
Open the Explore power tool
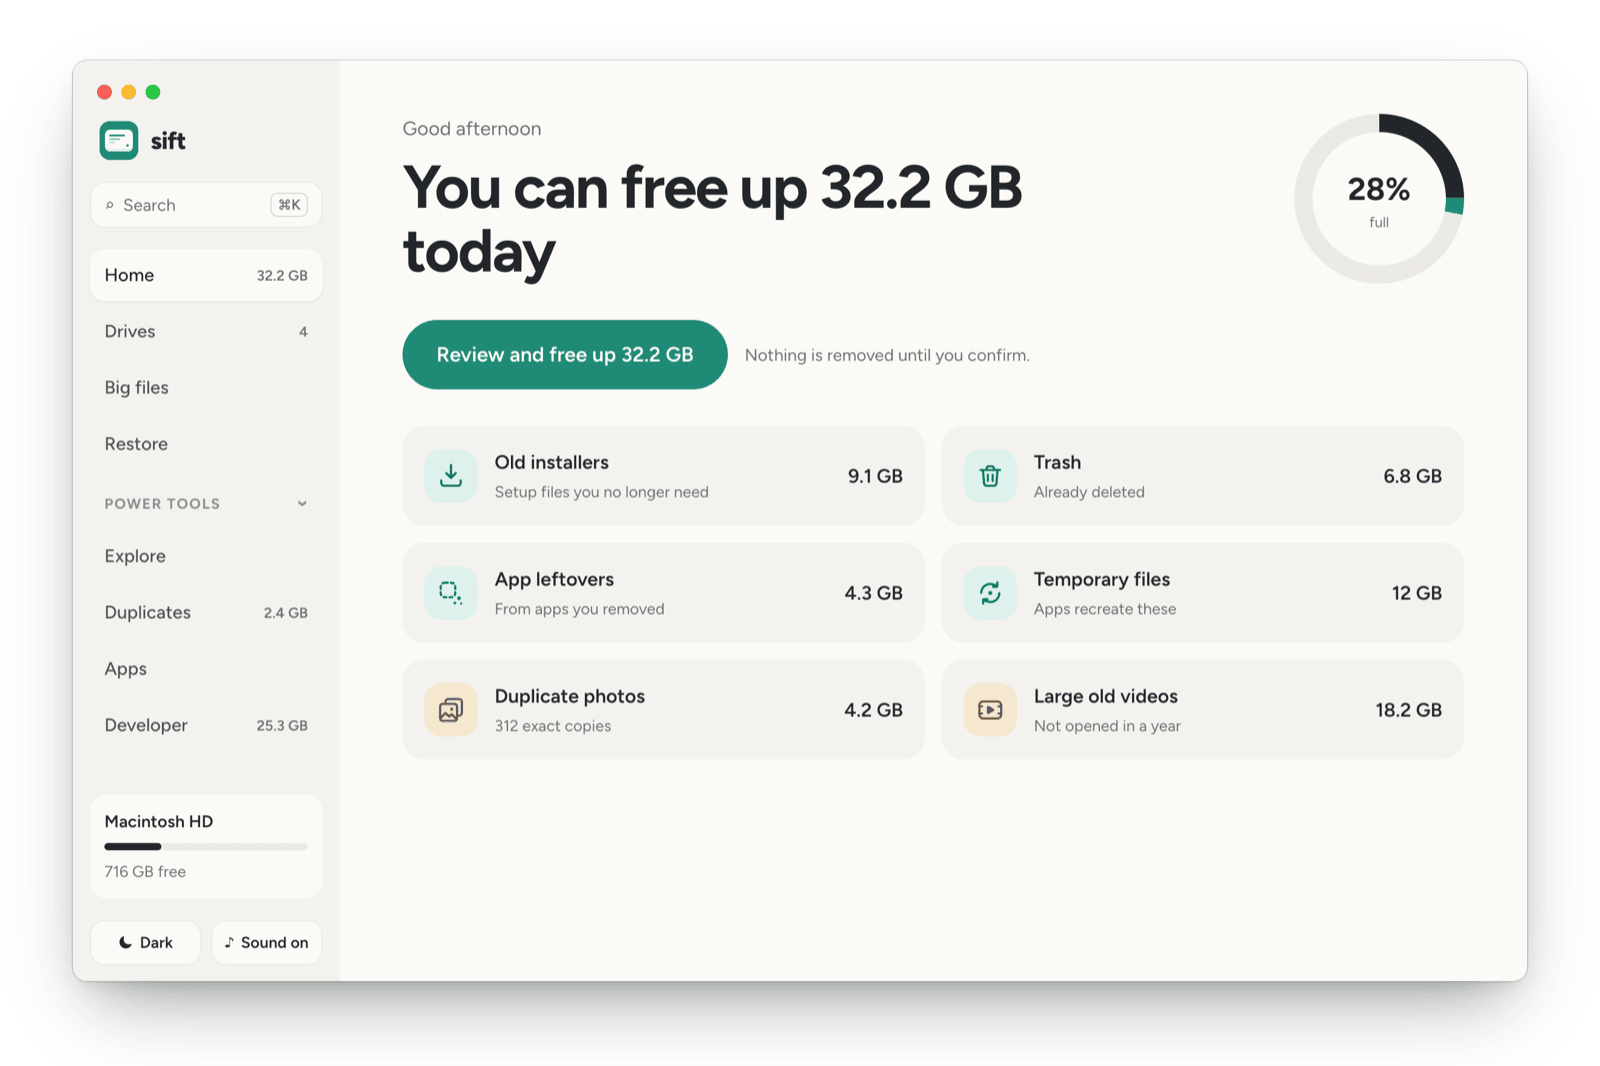point(206,556)
